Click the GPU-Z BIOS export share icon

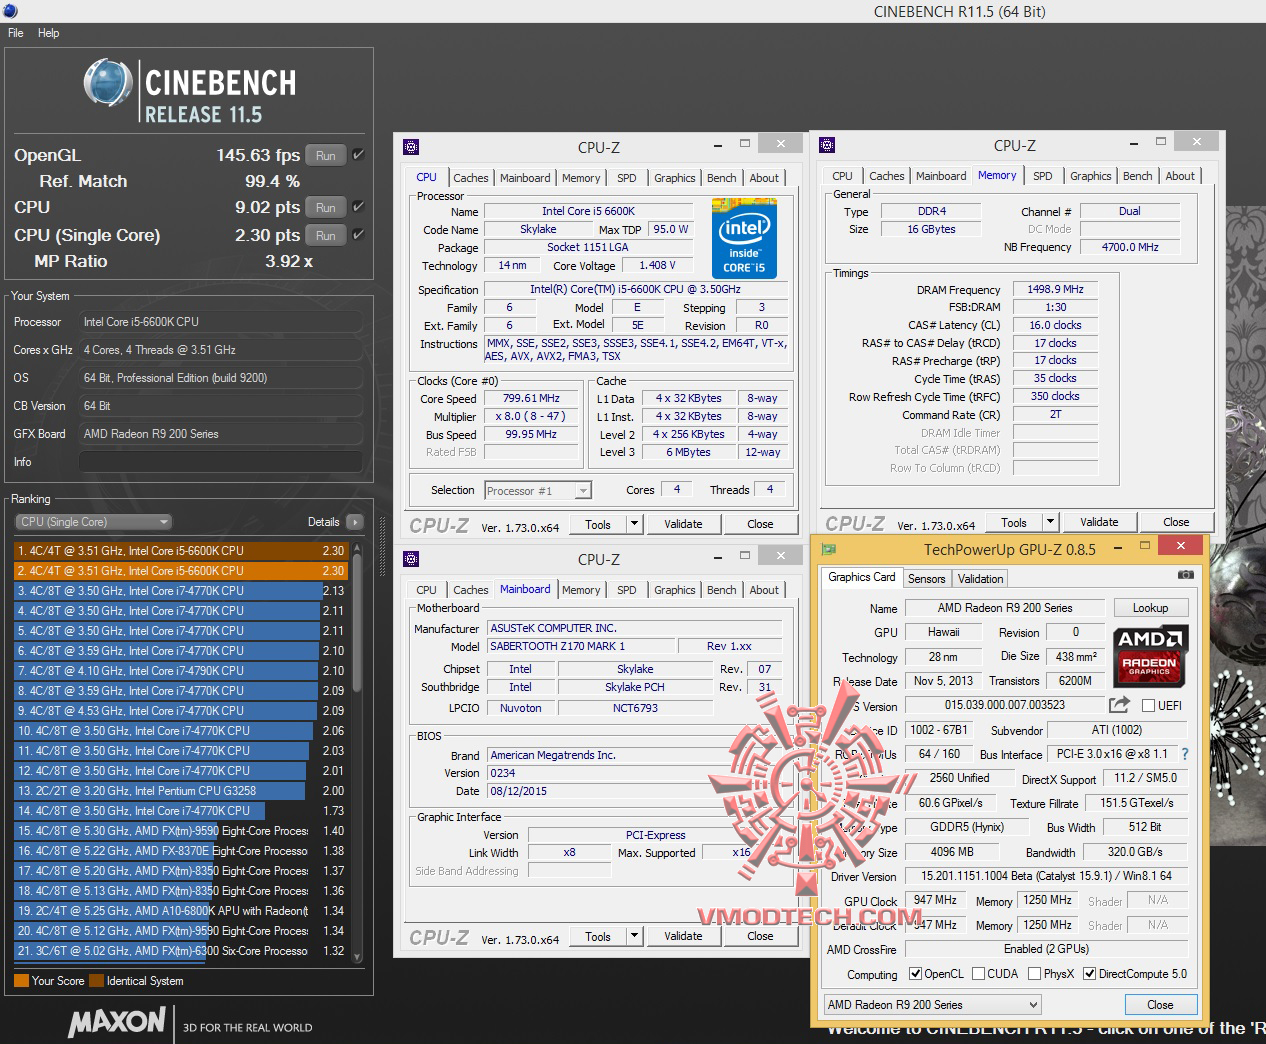(x=1120, y=704)
